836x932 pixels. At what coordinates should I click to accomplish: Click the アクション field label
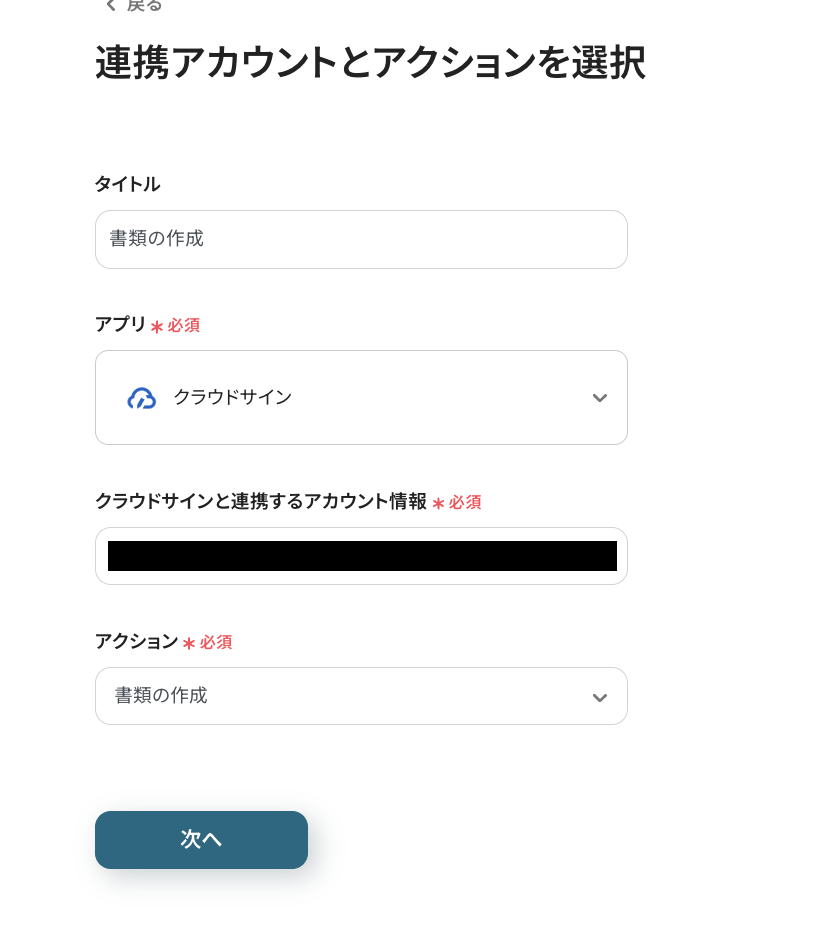pos(136,641)
